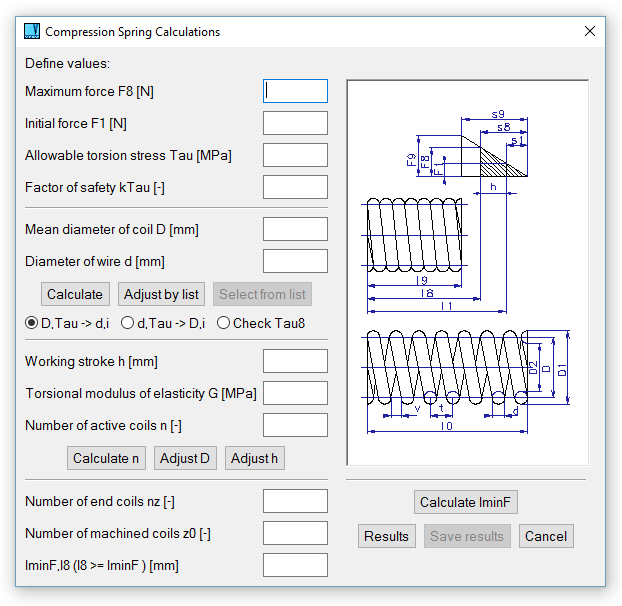Click the Adjust D button

click(x=185, y=458)
